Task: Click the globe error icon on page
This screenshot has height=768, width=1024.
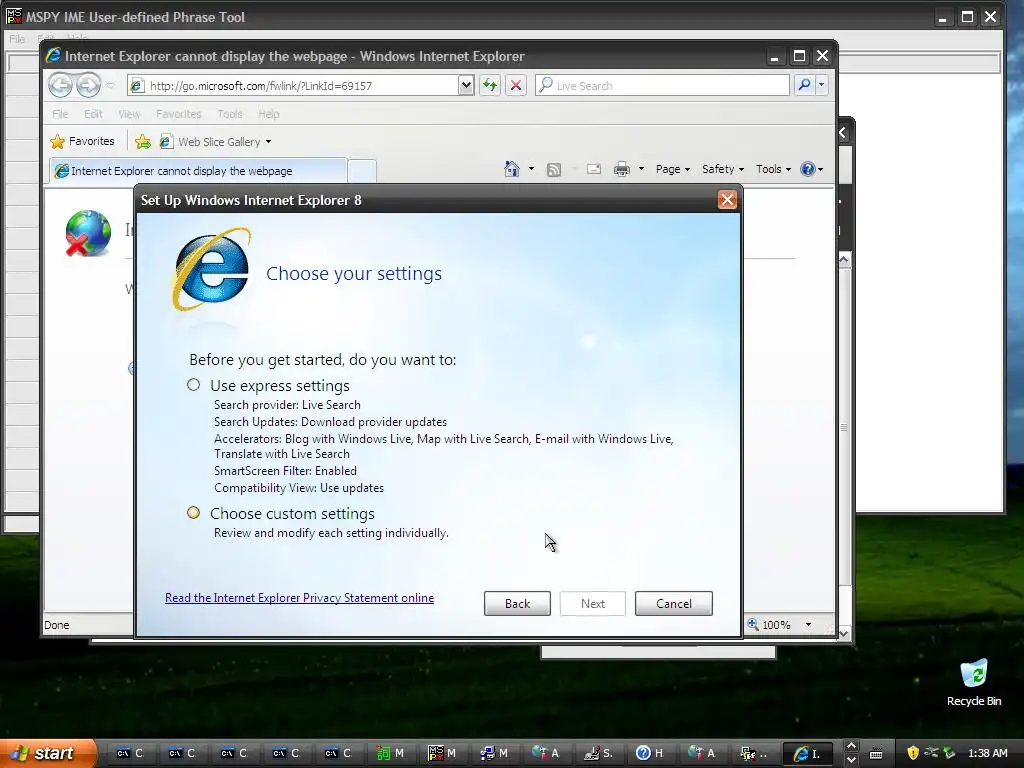Action: point(88,233)
